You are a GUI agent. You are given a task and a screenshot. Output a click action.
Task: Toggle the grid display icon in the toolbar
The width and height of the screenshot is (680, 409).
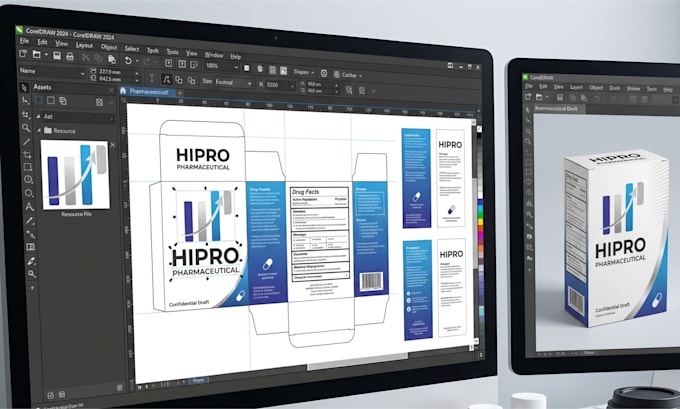(x=272, y=70)
